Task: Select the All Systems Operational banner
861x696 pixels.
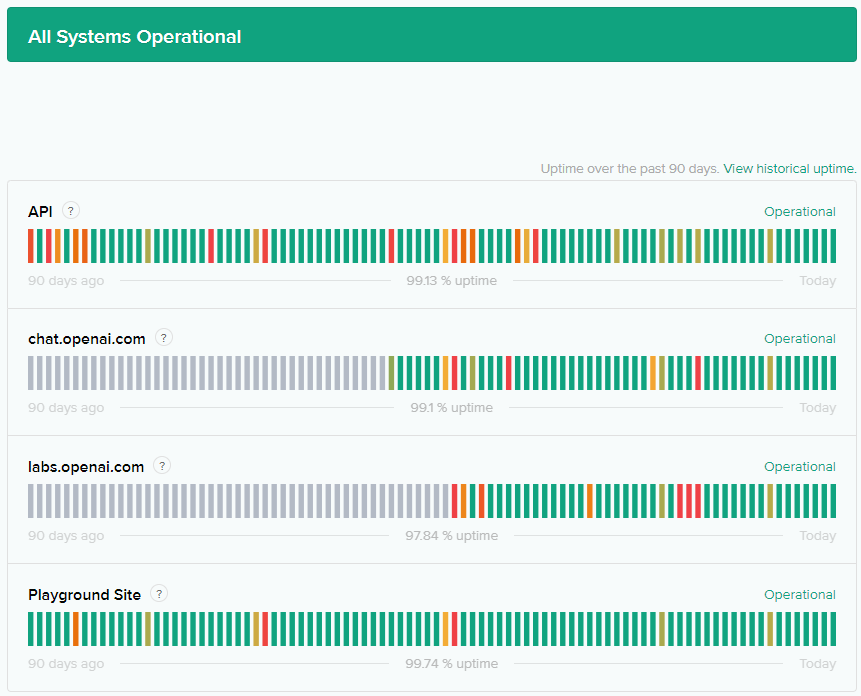Action: click(432, 35)
